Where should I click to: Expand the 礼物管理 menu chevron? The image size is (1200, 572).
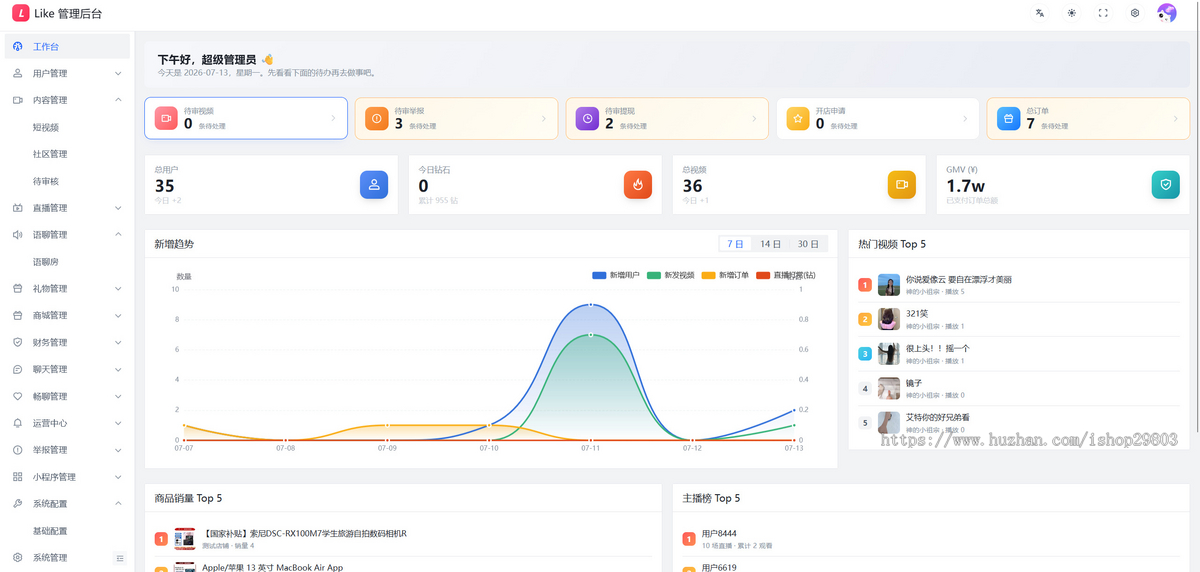coord(118,289)
